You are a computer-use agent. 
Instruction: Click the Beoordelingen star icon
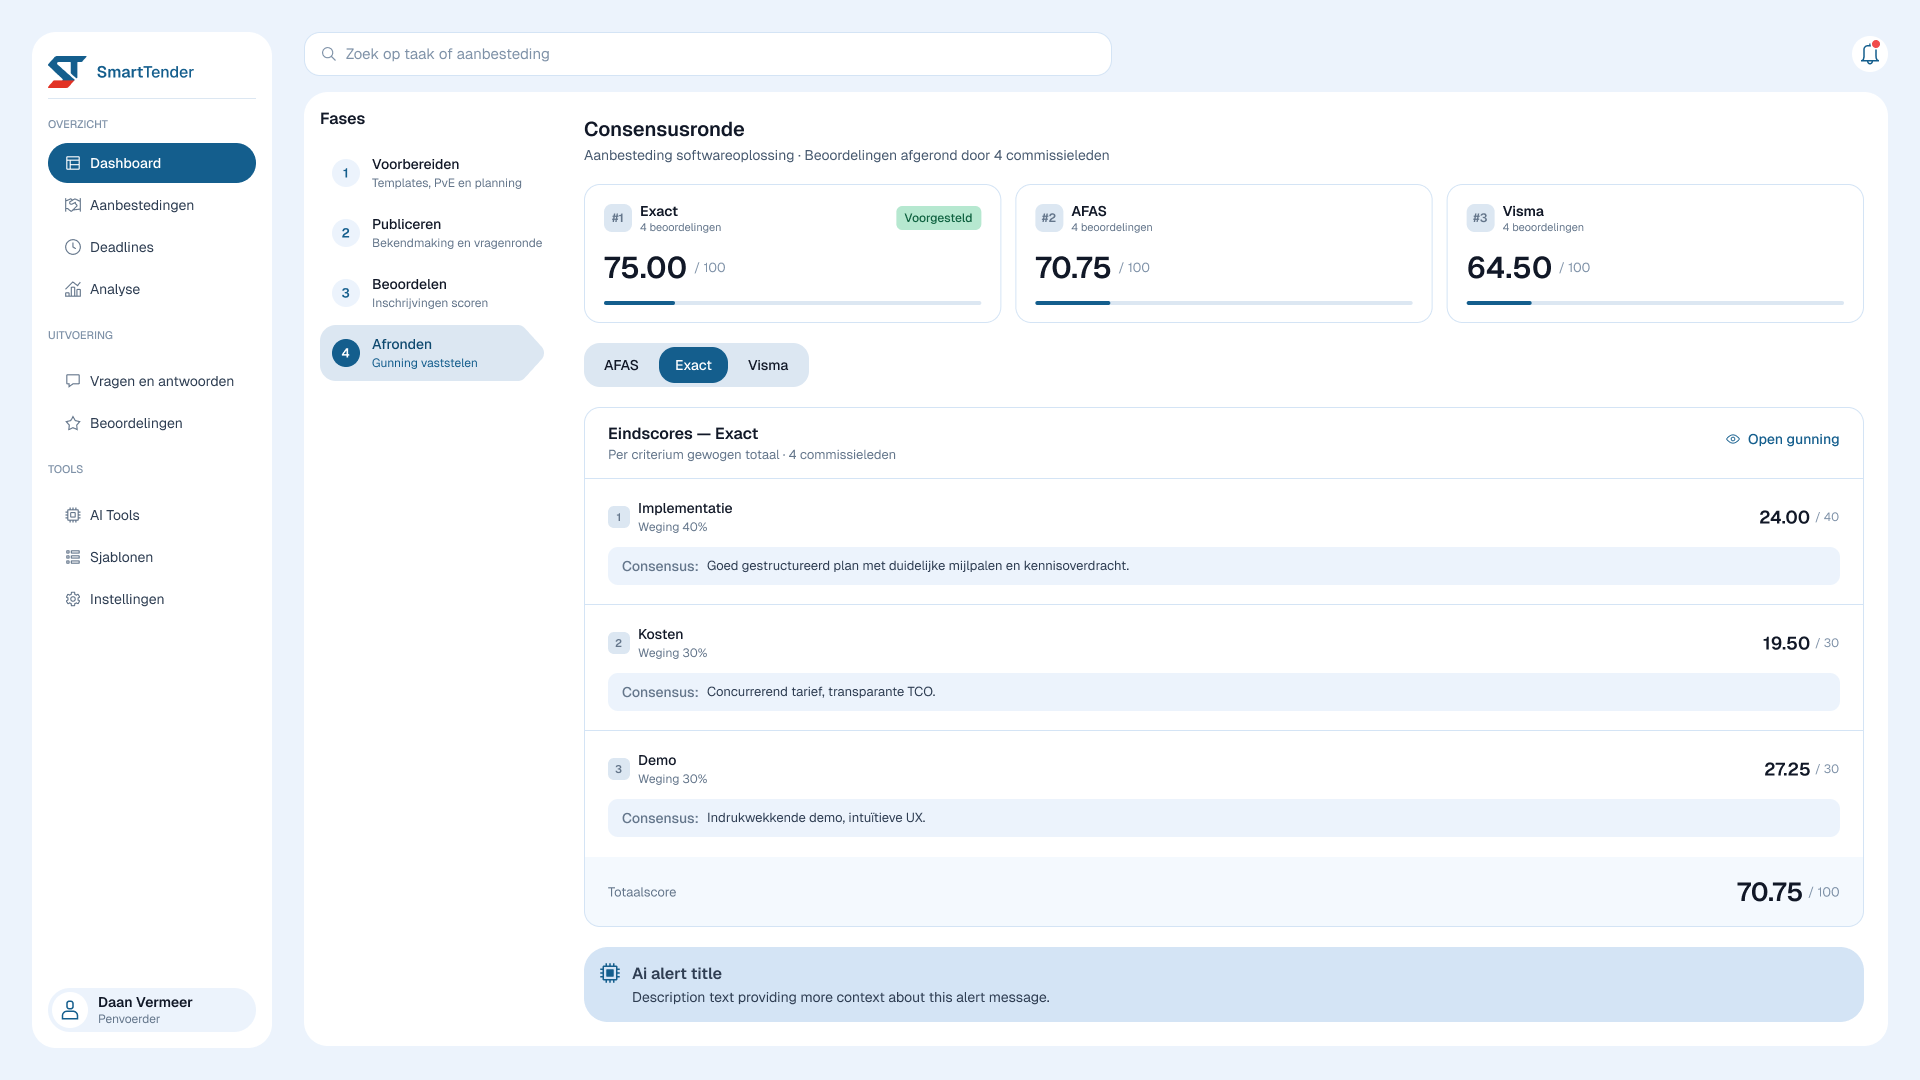(x=73, y=423)
